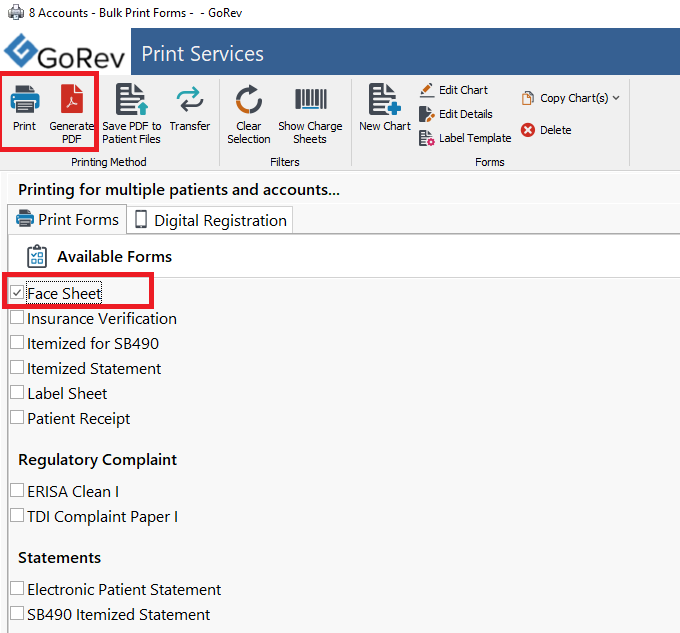Click the Label Template label
The image size is (680, 633).
(475, 138)
